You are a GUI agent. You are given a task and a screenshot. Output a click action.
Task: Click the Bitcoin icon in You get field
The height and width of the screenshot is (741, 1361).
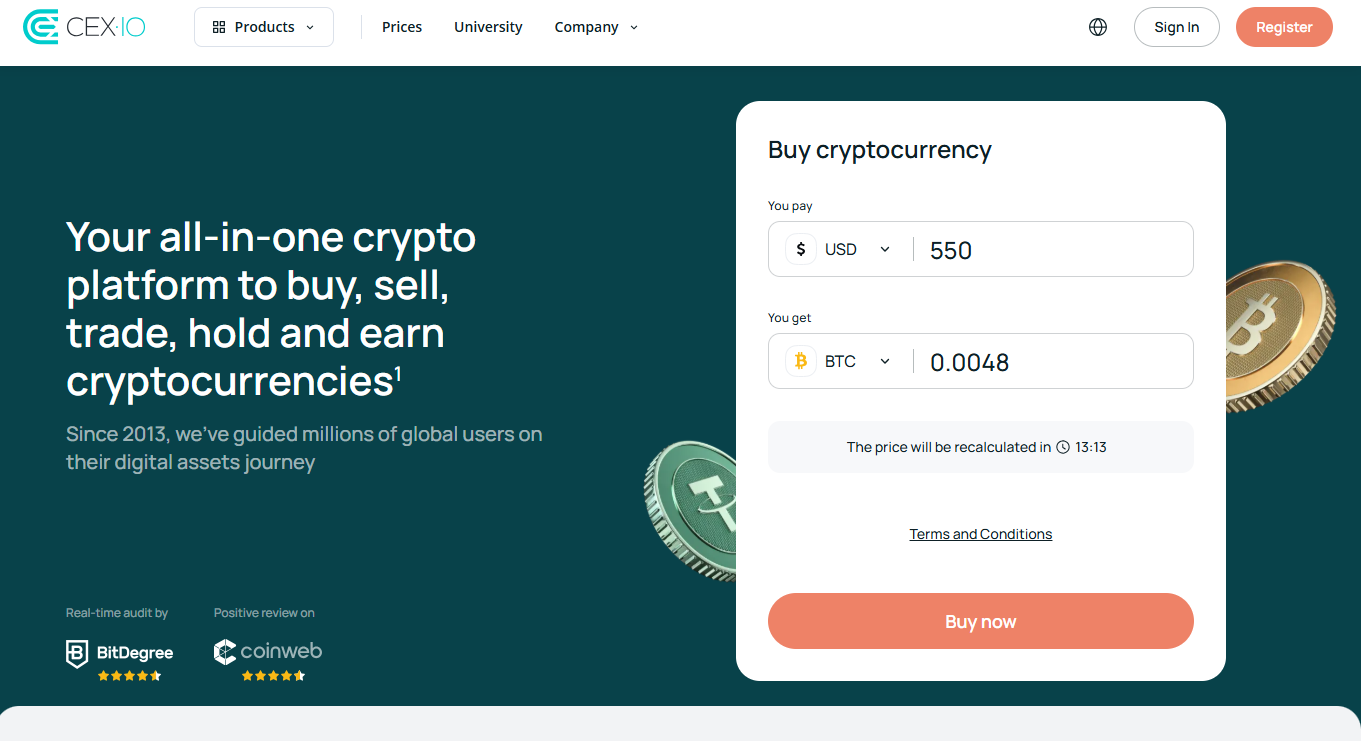click(800, 360)
